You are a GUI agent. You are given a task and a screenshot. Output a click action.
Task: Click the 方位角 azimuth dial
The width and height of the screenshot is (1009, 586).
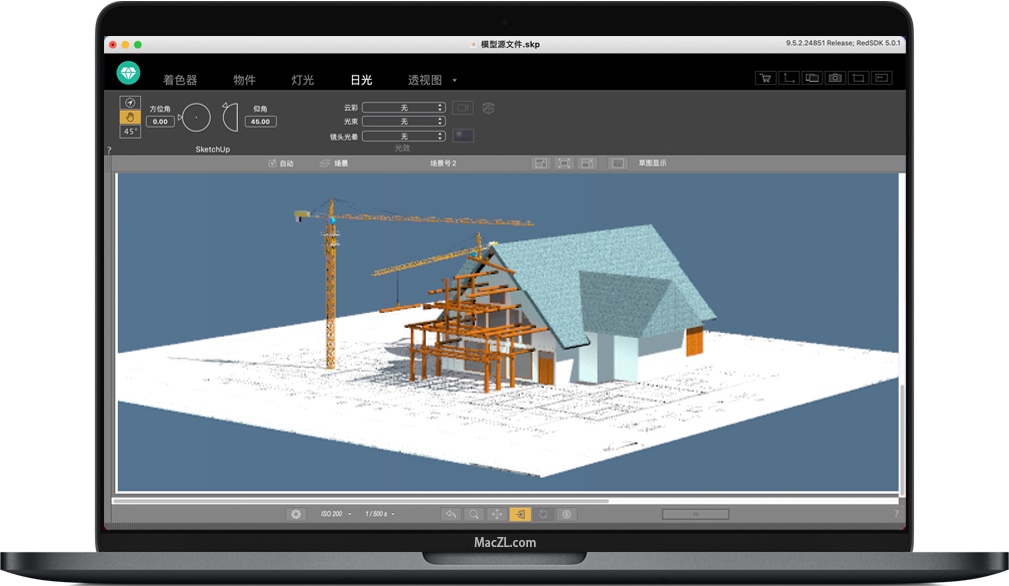(x=196, y=117)
